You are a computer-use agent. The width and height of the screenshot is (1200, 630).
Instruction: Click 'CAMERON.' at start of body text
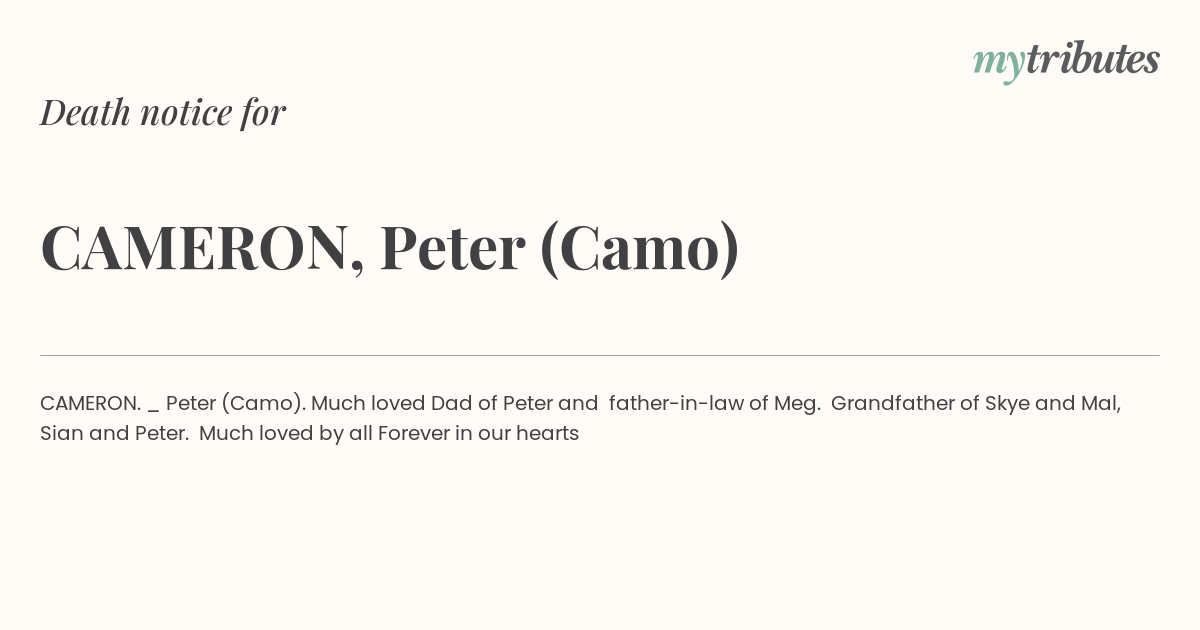(x=91, y=404)
